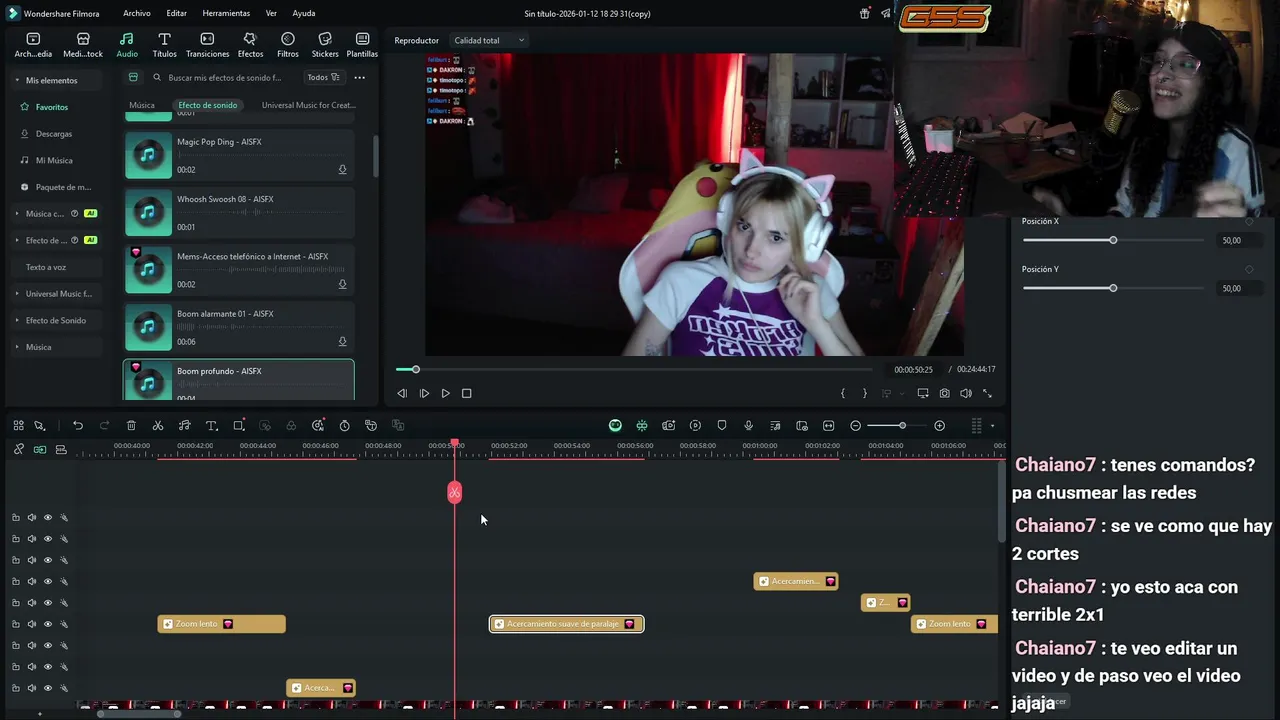Screen dimensions: 1280x720
Task: Click the timeline zoom out minus icon
Action: [x=855, y=426]
